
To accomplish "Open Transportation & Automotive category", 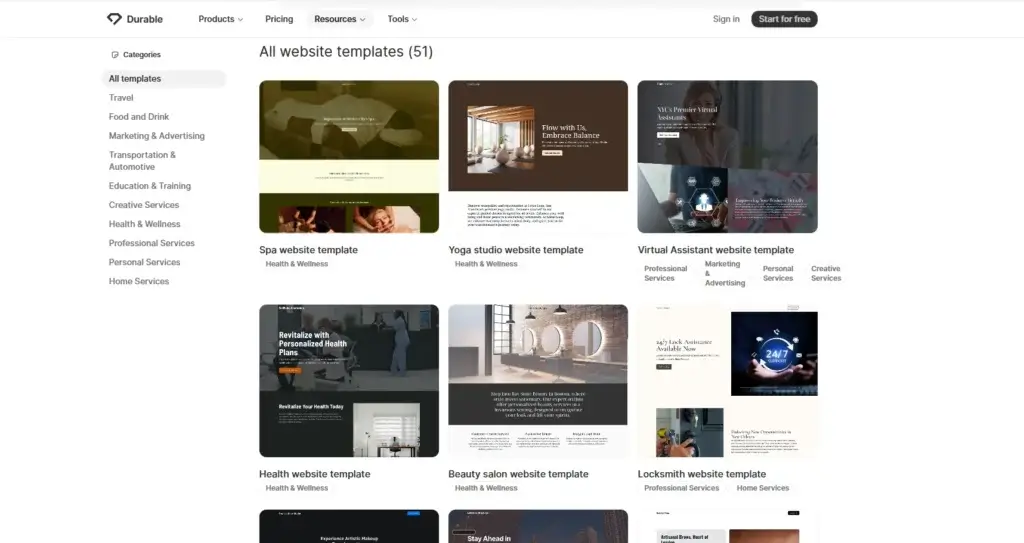I will 142,161.
